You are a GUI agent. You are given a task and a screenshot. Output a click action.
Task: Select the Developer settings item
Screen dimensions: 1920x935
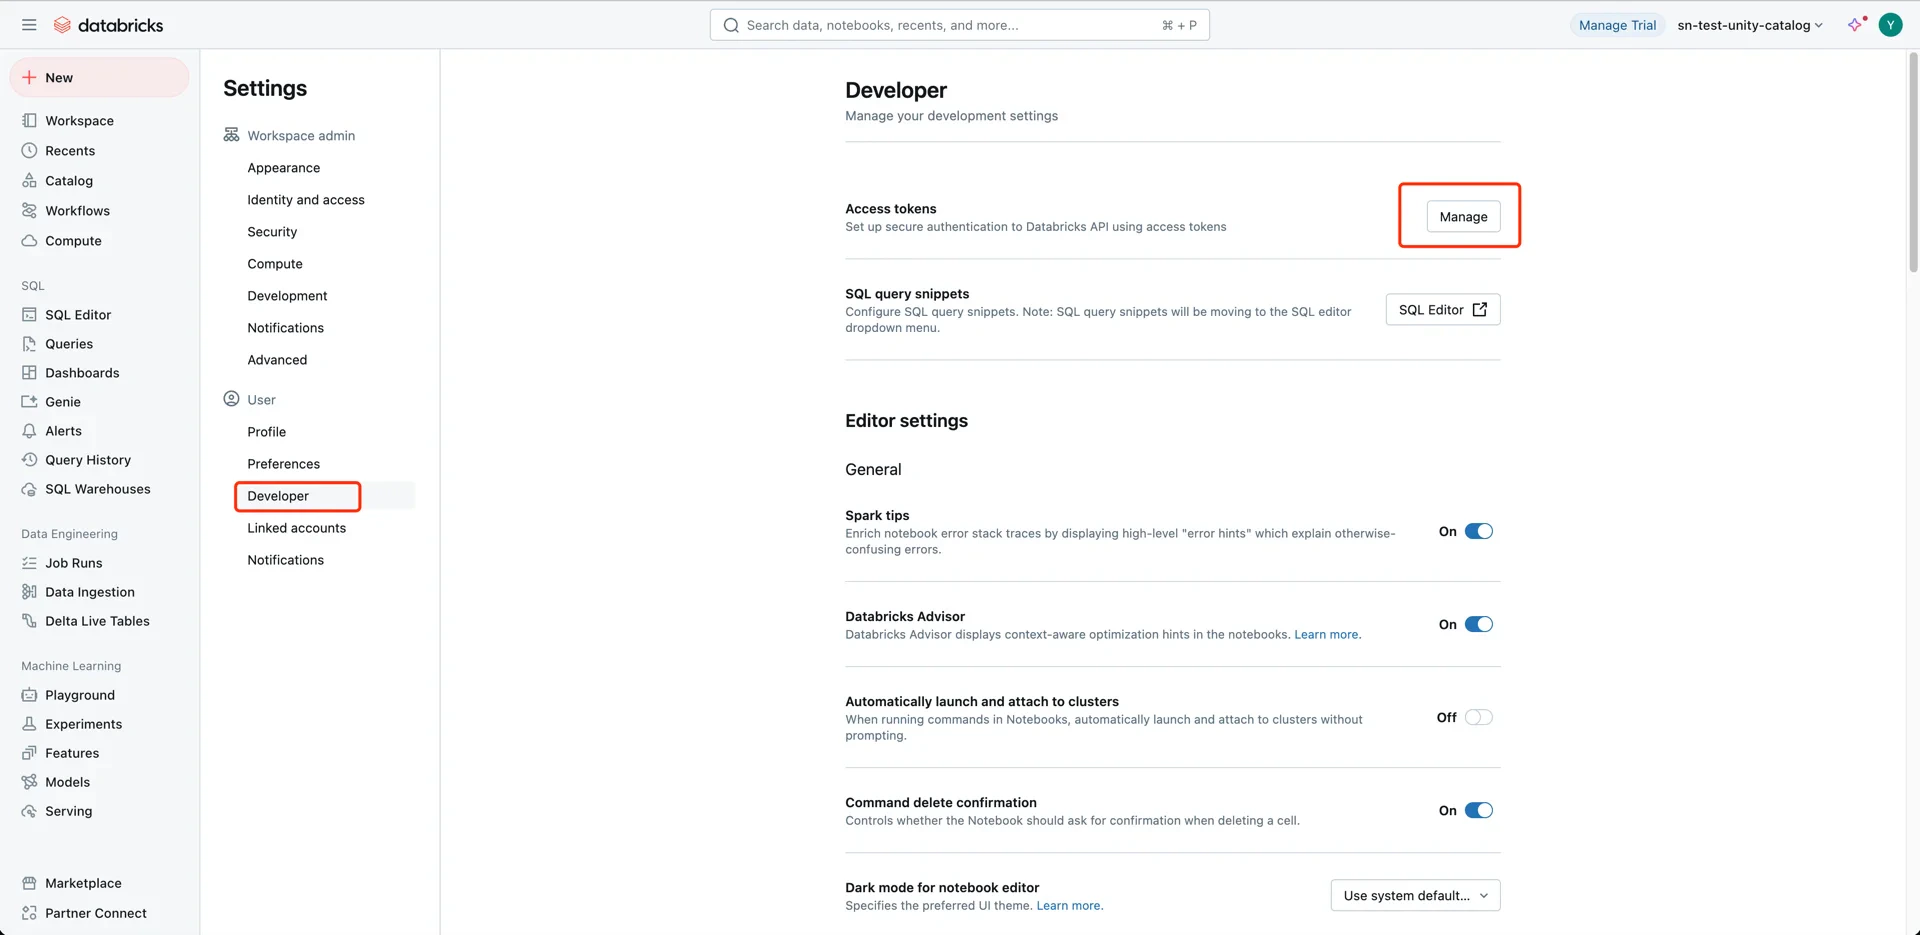tap(278, 496)
